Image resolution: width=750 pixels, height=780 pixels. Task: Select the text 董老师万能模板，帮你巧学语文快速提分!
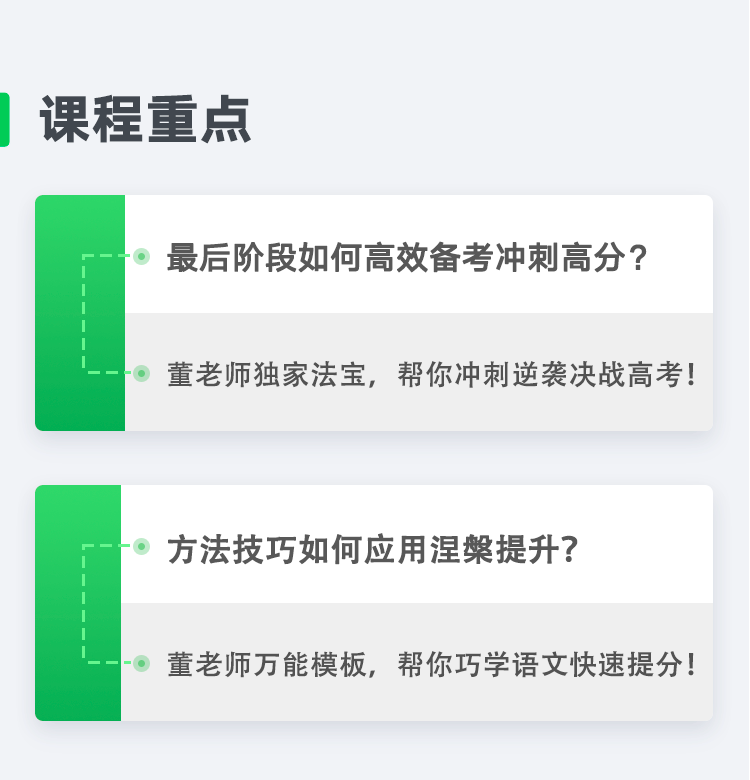pyautogui.click(x=432, y=665)
